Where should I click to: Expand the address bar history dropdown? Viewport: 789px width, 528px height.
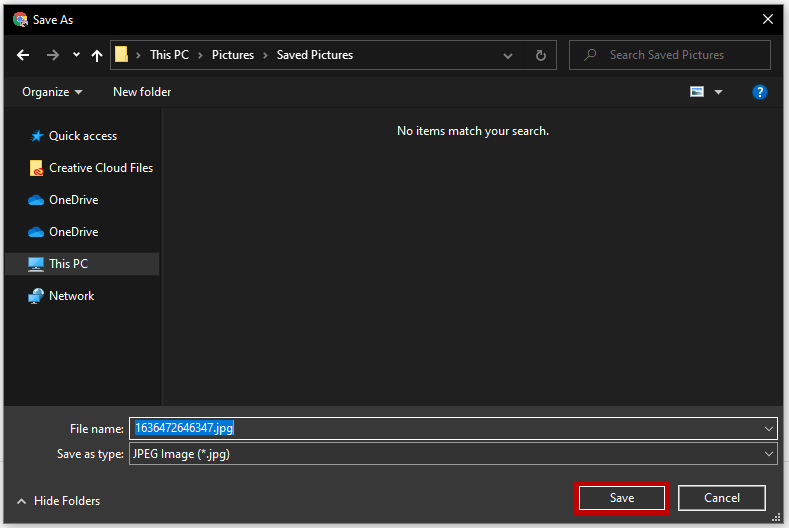click(508, 55)
